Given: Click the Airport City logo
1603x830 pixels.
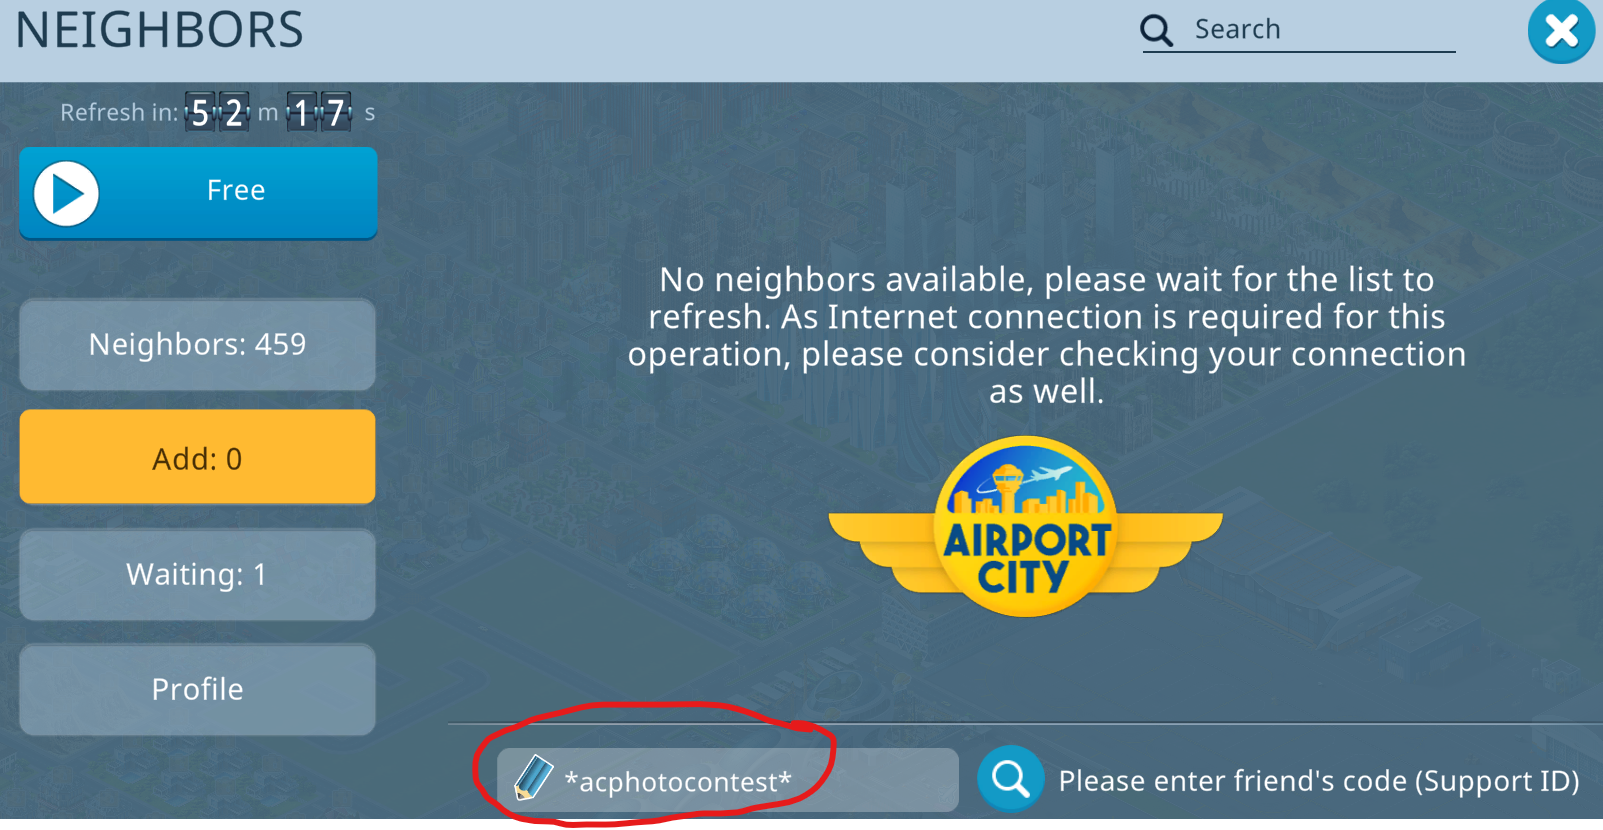Looking at the screenshot, I should 1026,527.
